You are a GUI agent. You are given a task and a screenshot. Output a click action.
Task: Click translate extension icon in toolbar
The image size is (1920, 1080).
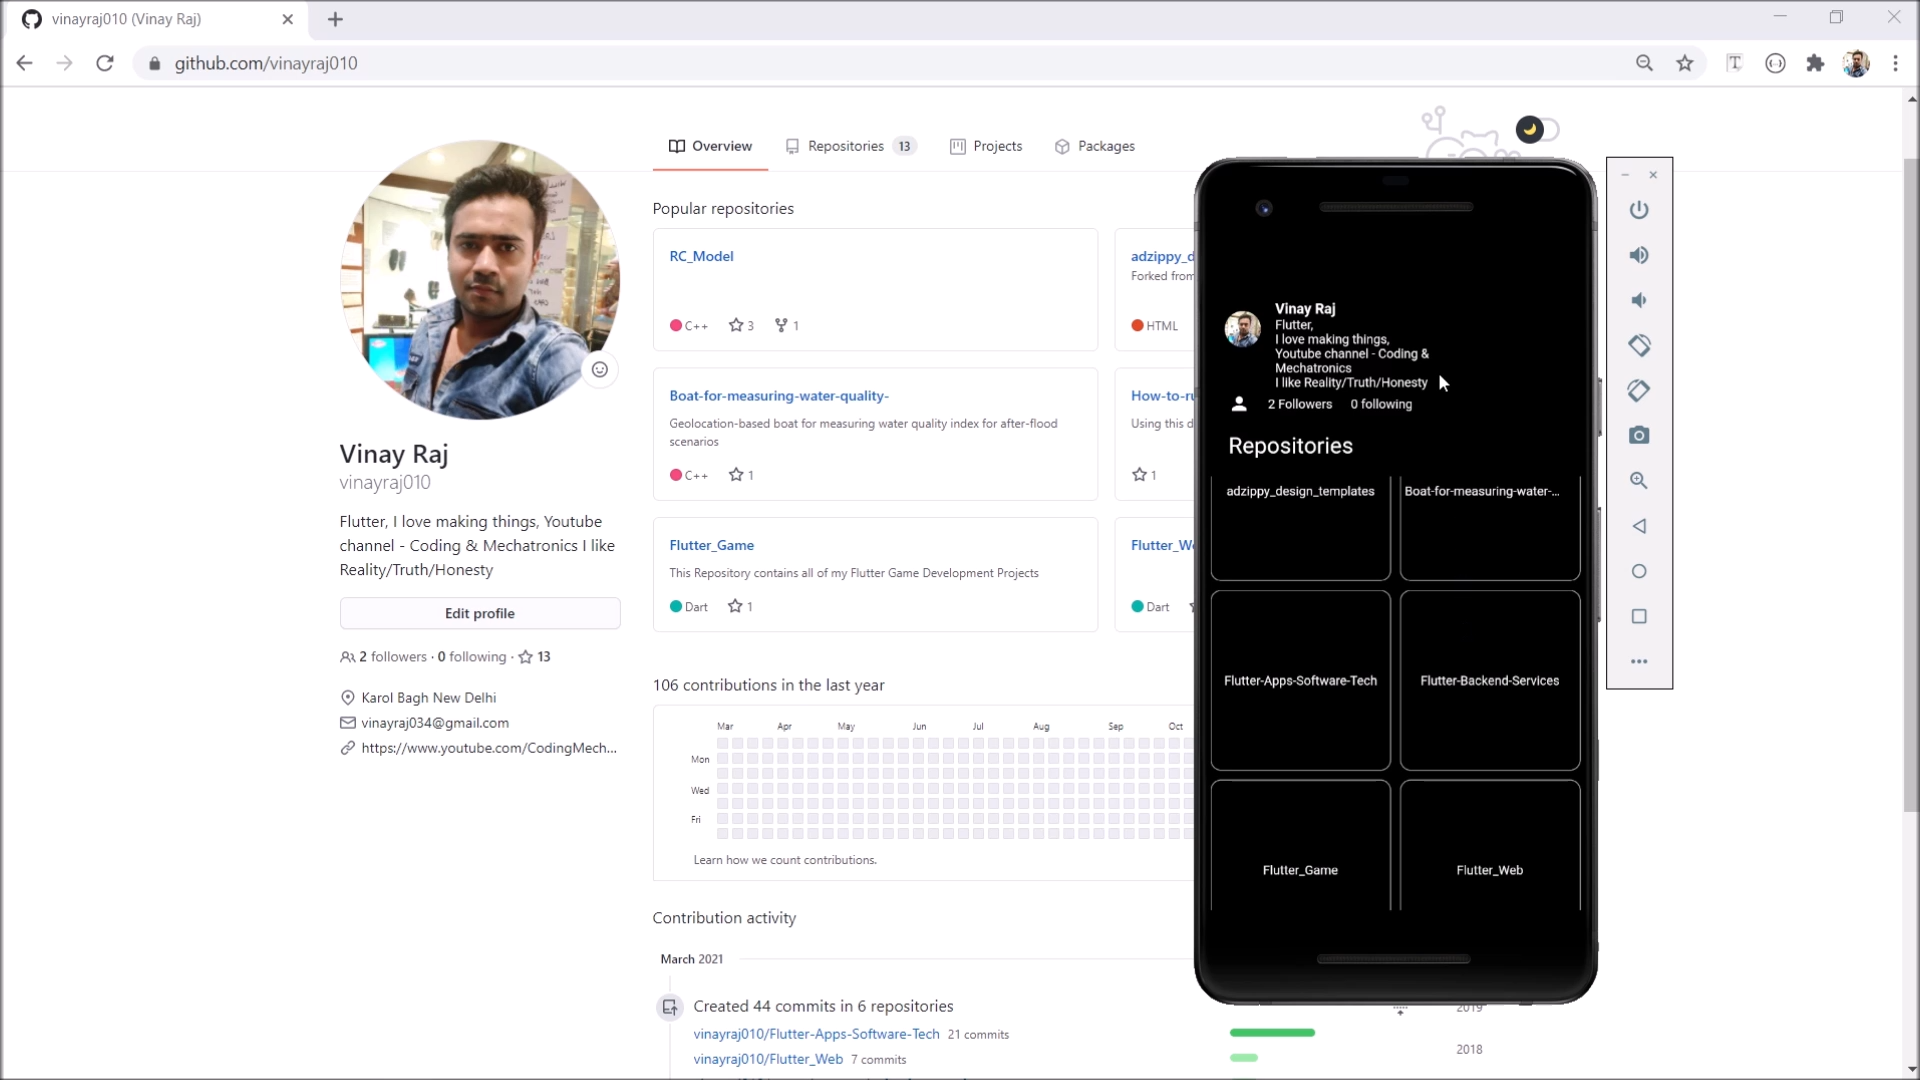[1734, 63]
